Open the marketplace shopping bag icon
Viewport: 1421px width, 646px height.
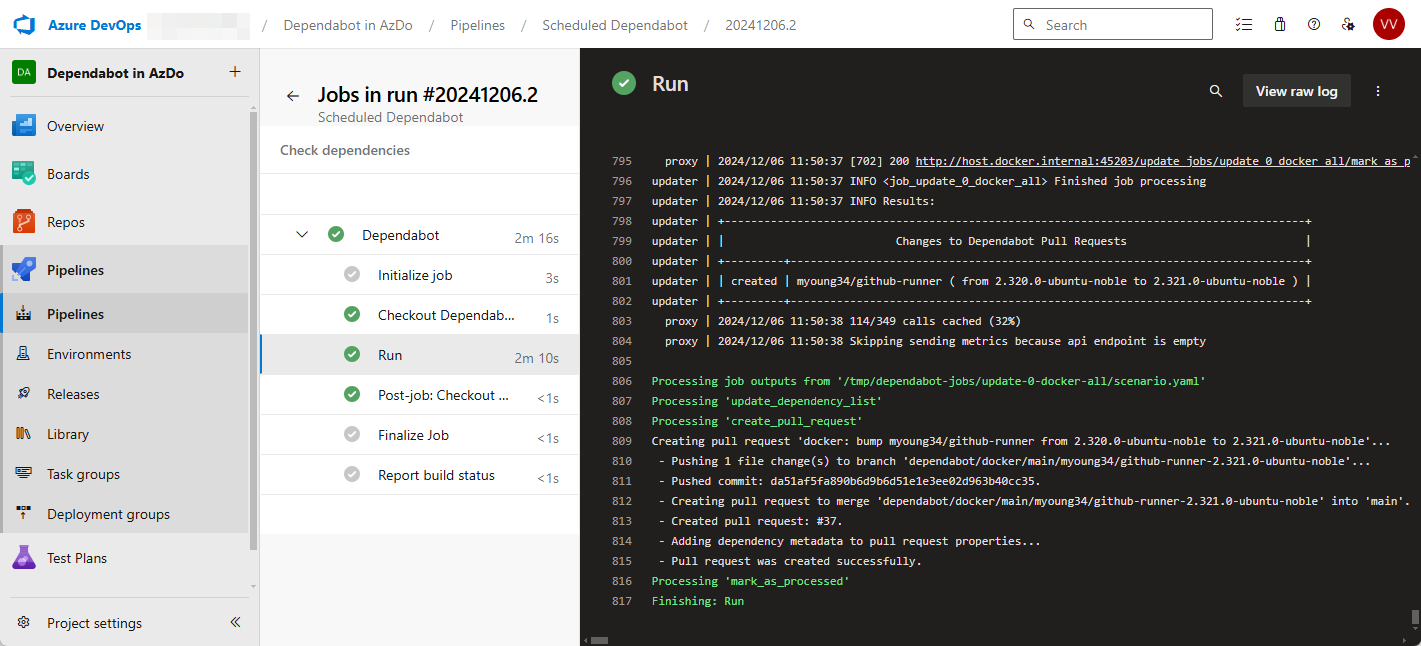point(1280,25)
